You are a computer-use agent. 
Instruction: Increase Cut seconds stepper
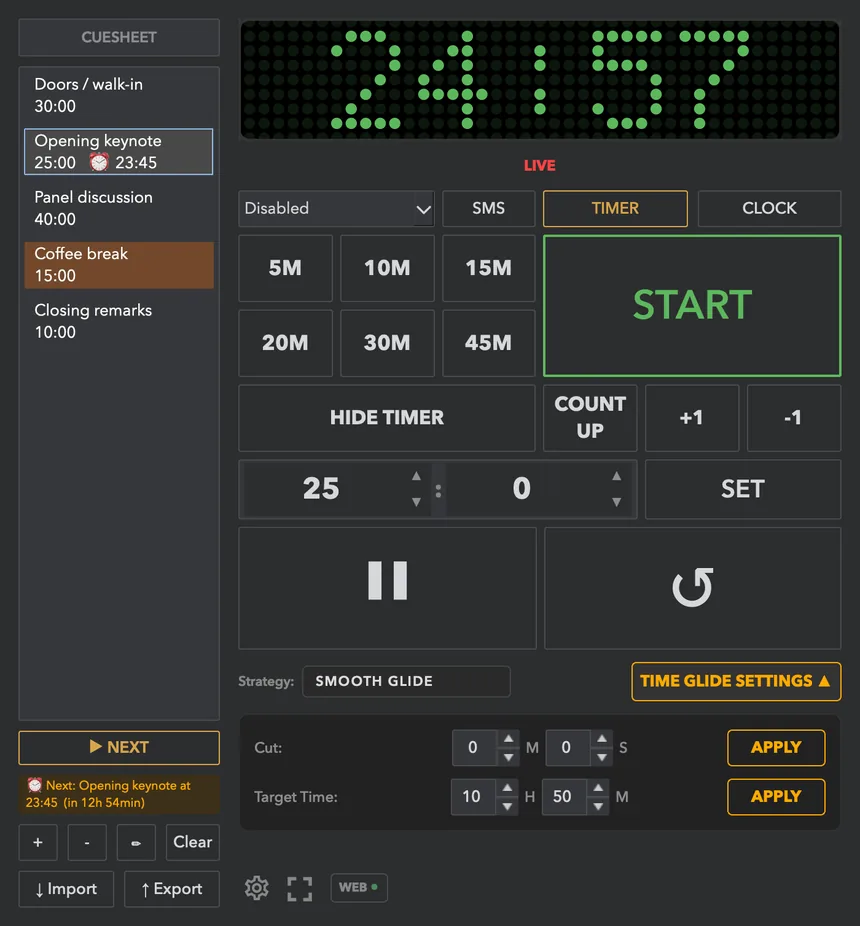(x=601, y=739)
